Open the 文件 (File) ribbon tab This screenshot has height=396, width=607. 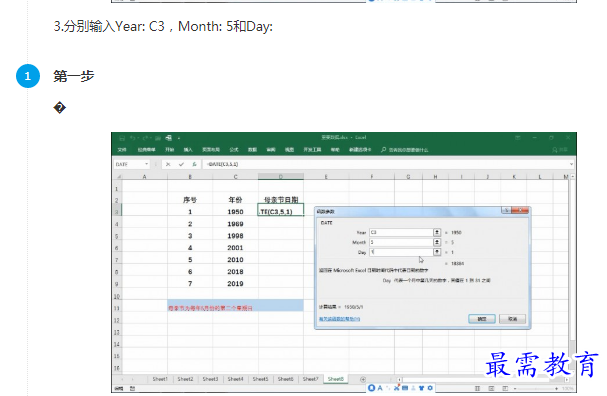[122, 150]
